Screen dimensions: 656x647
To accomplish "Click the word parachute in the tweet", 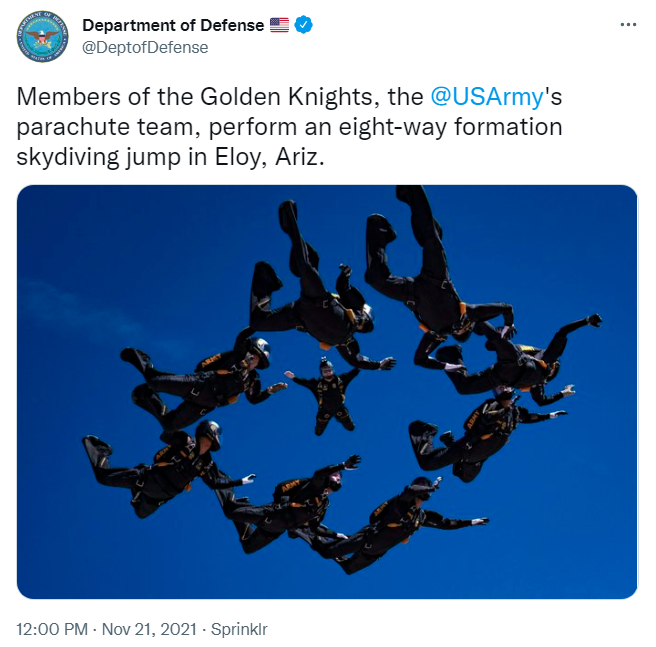I will [x=73, y=127].
